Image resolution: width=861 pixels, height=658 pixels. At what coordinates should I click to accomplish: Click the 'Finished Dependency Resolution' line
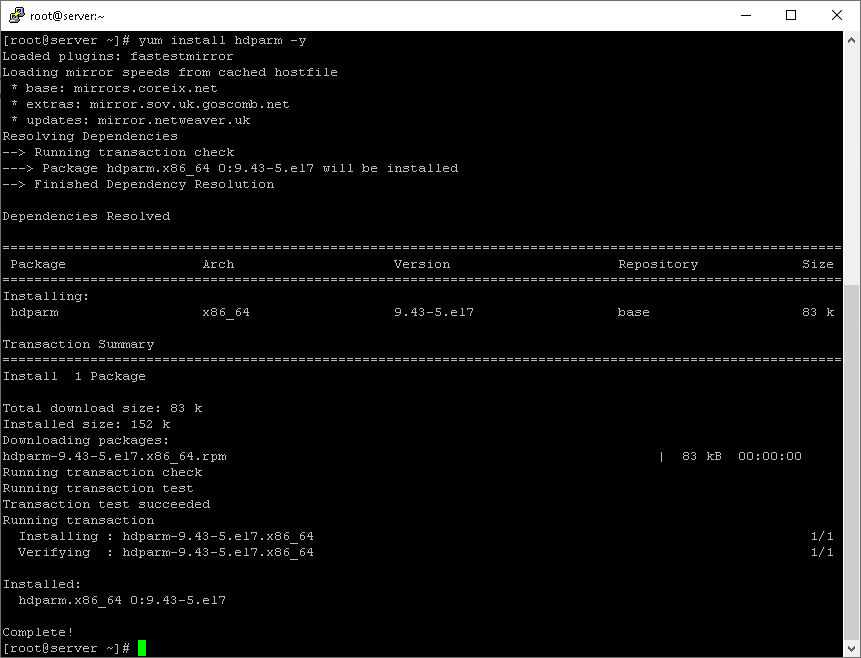click(154, 185)
